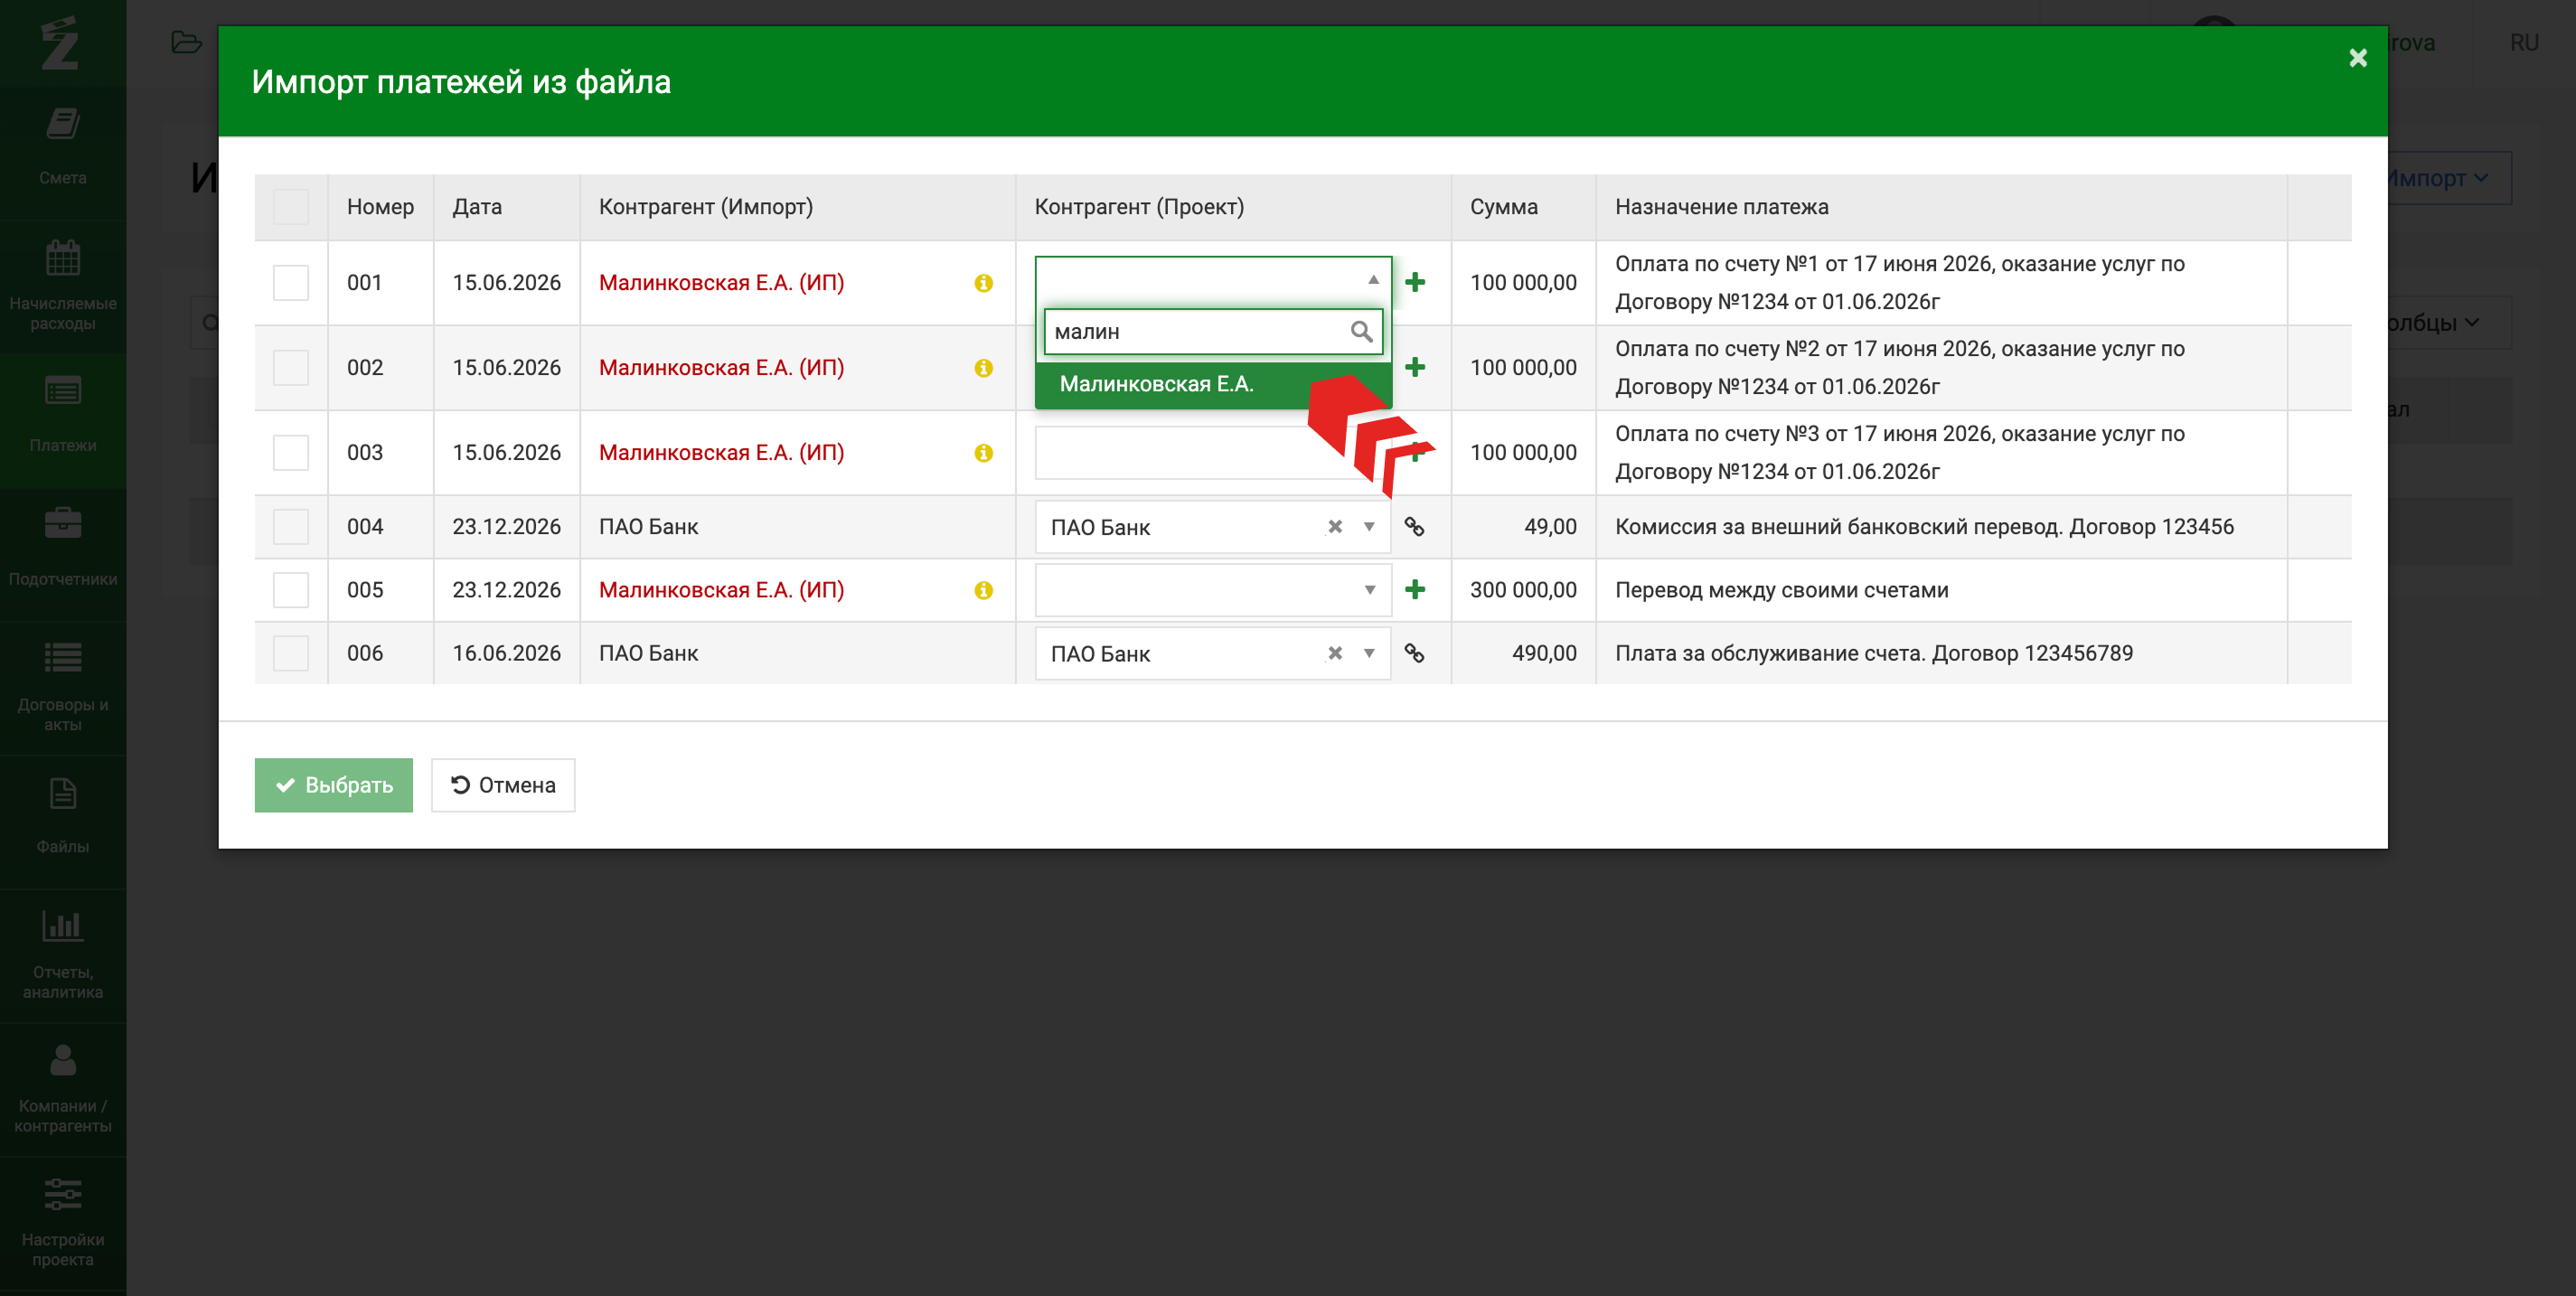This screenshot has height=1296, width=2576.
Task: Click link icon in row 004
Action: 1414,527
